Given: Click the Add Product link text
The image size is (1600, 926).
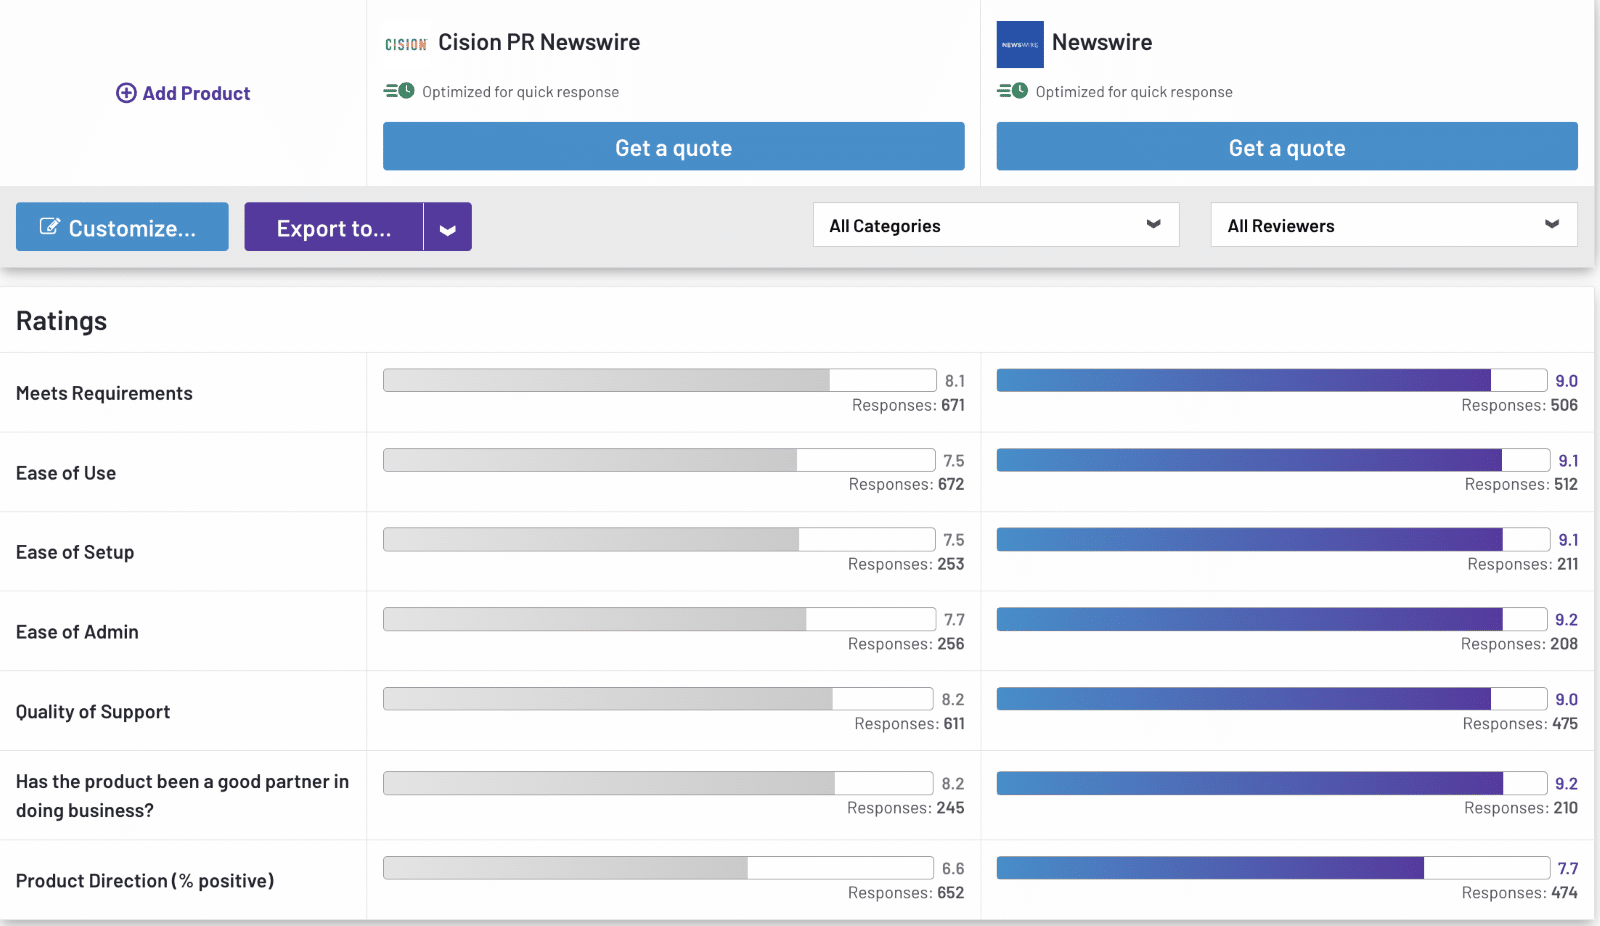Looking at the screenshot, I should (196, 93).
